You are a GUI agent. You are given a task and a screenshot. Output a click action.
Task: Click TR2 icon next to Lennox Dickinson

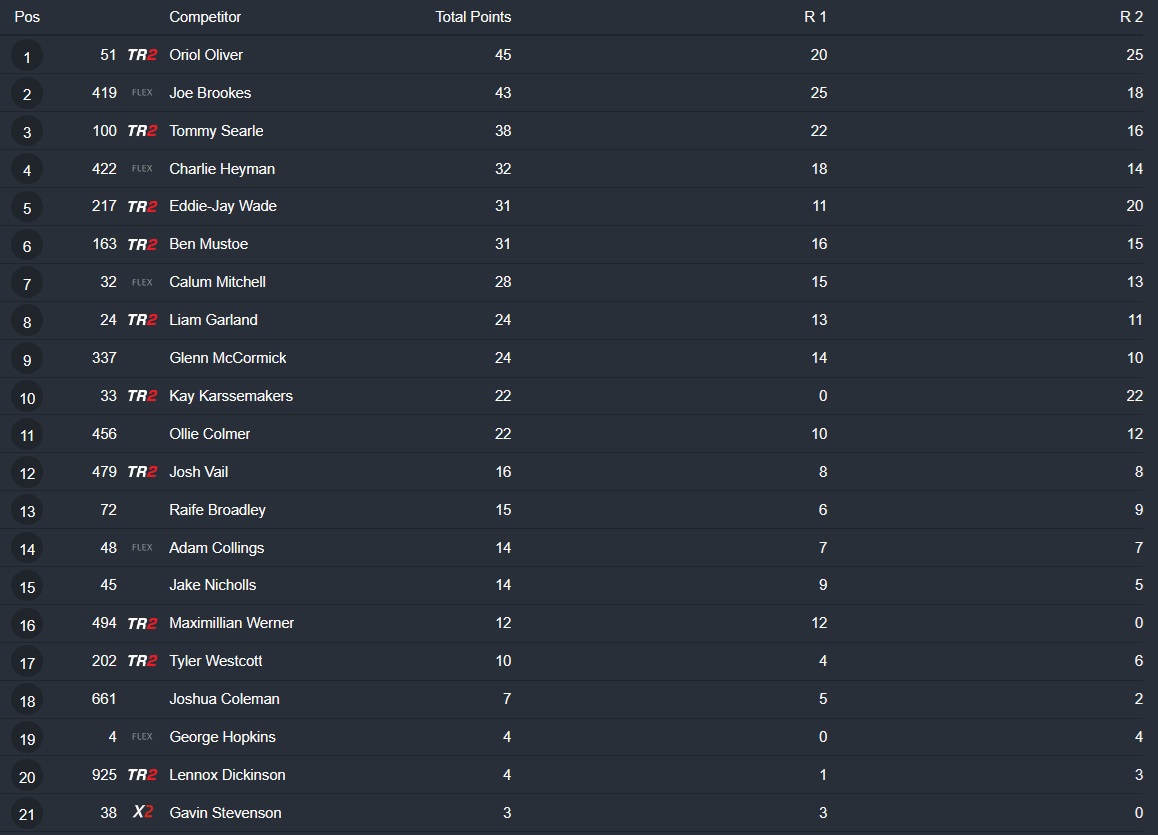pyautogui.click(x=142, y=775)
